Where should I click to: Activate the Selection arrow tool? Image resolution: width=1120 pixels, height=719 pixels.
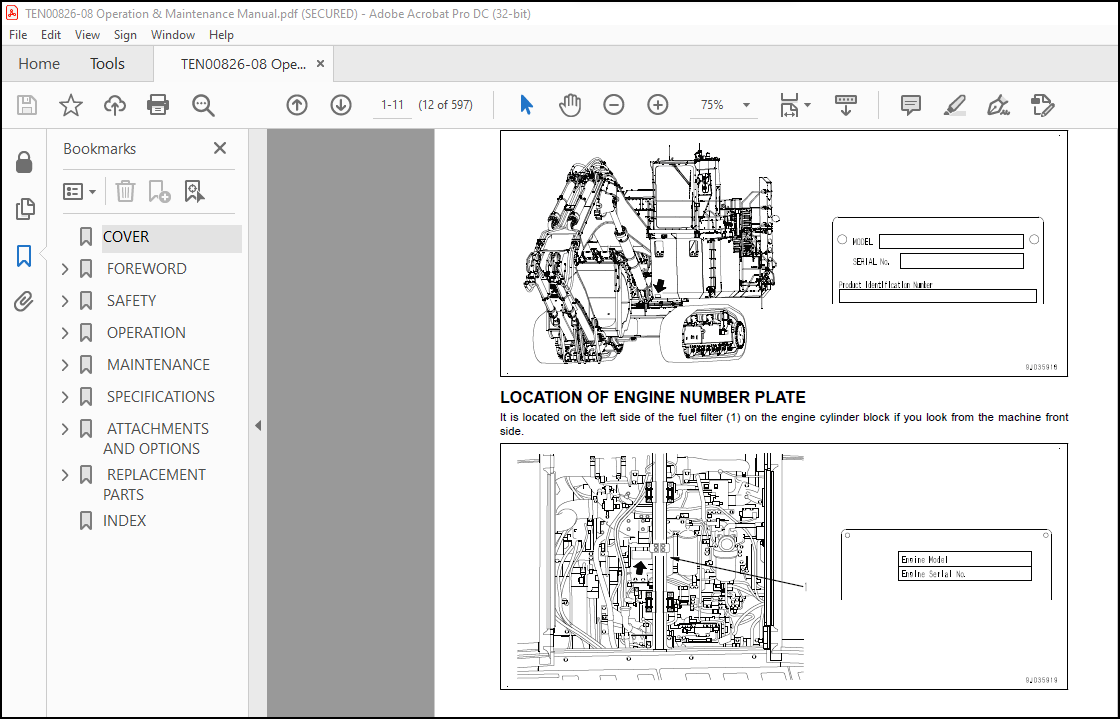[526, 105]
